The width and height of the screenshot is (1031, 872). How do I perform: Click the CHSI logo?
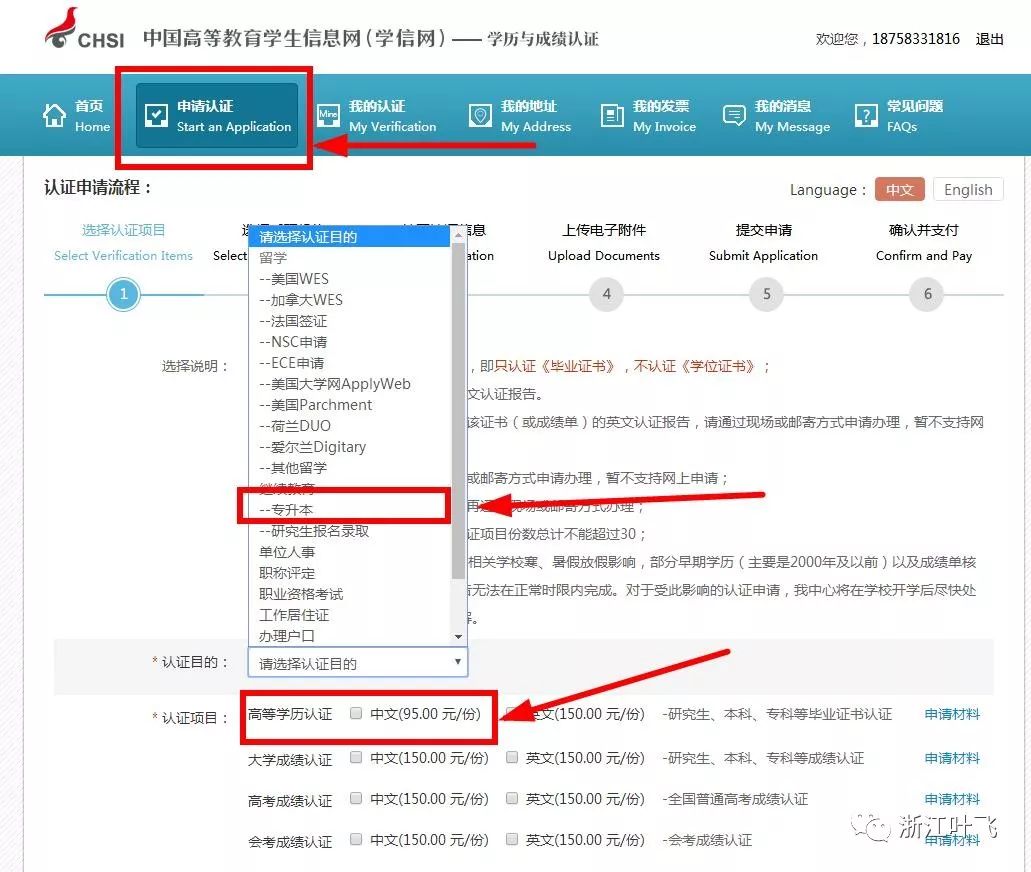[84, 30]
